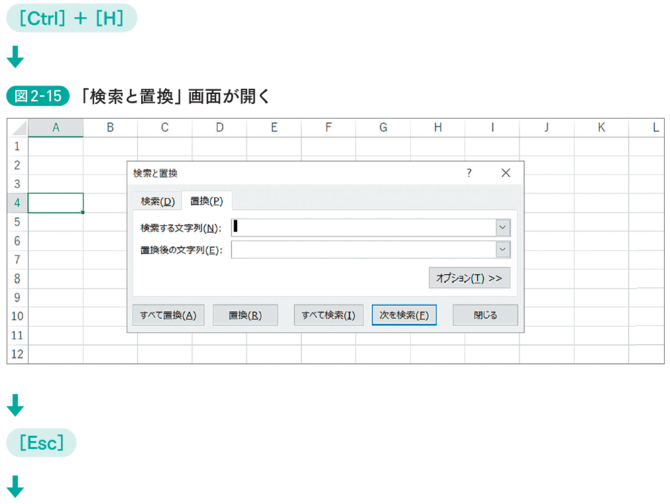The image size is (670, 504).
Task: Select column H header
Action: [x=438, y=128]
